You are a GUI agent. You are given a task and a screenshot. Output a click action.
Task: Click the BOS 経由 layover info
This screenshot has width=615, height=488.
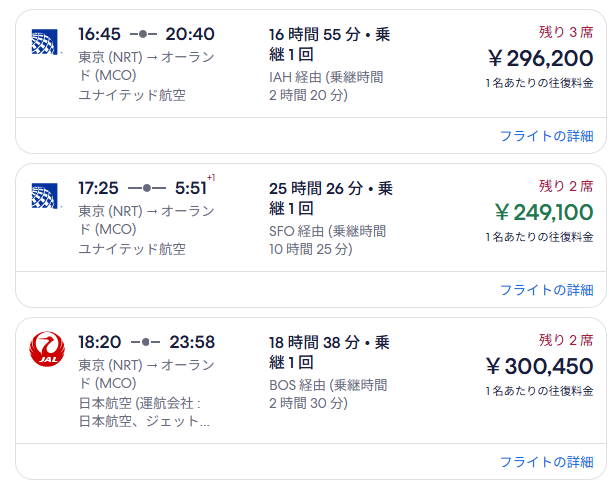[328, 394]
